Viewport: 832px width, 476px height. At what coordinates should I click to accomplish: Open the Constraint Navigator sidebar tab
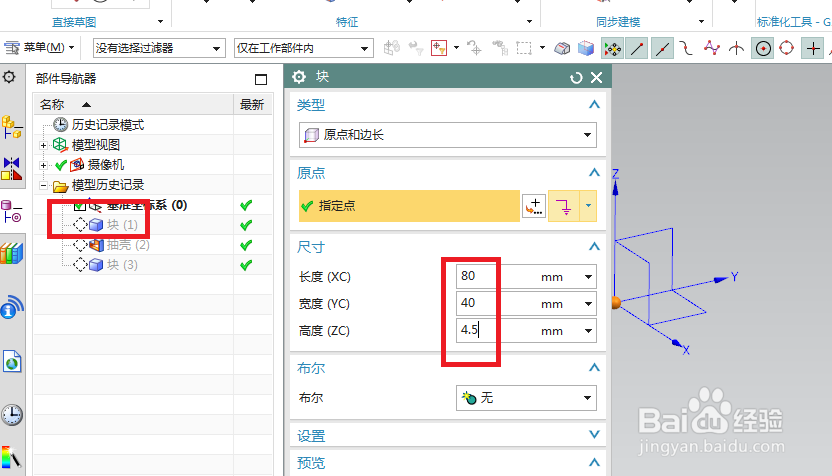(11, 169)
